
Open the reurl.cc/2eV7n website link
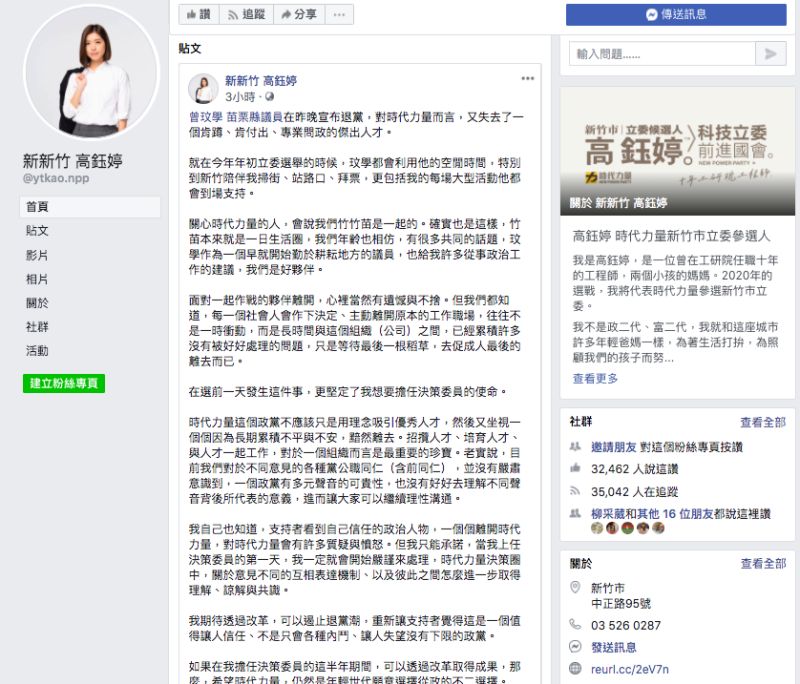[x=630, y=669]
